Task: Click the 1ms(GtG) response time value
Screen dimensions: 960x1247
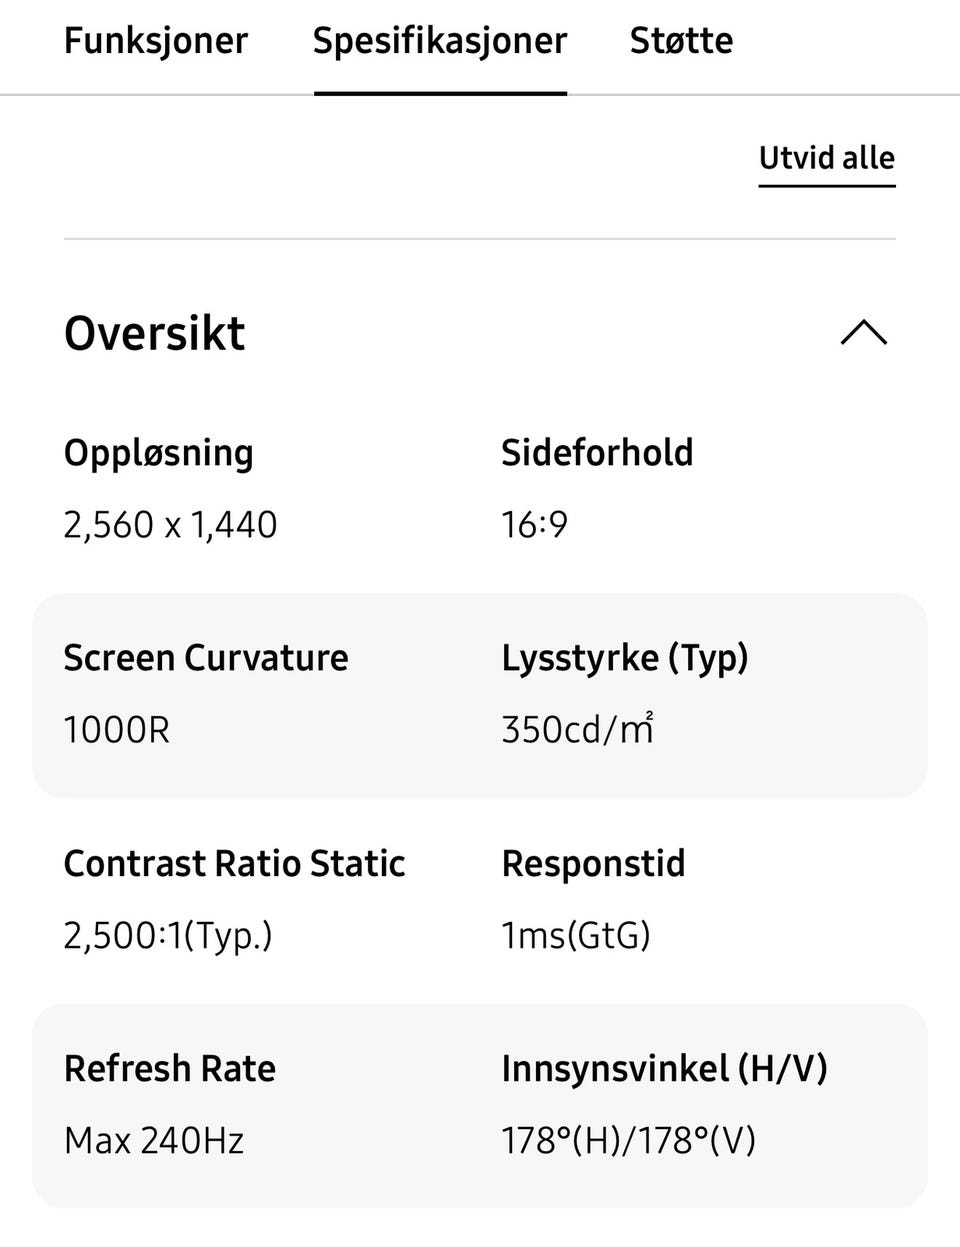Action: click(x=576, y=936)
